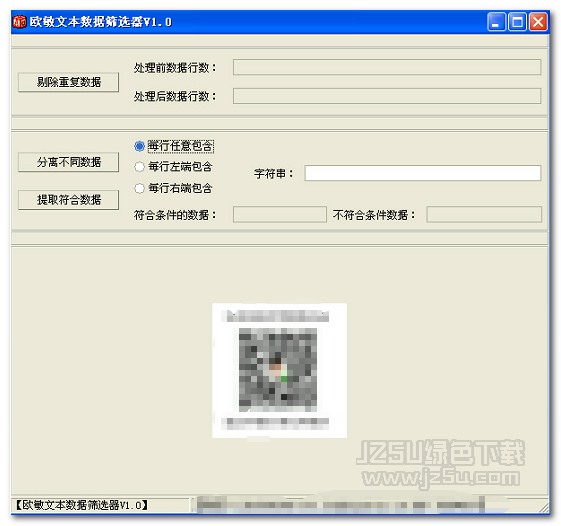Viewport: 561px width, 526px height.
Task: Click the 符合条件的数据 label
Action: click(x=175, y=215)
